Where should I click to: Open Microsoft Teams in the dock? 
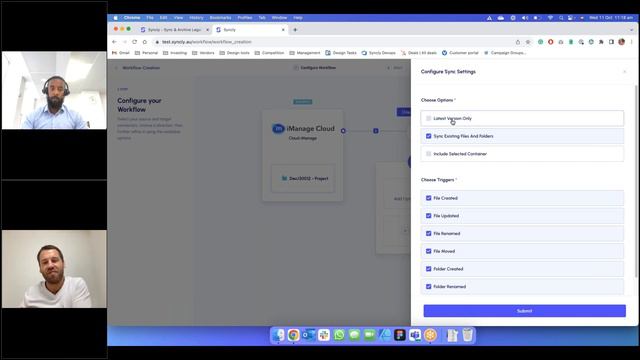point(415,335)
